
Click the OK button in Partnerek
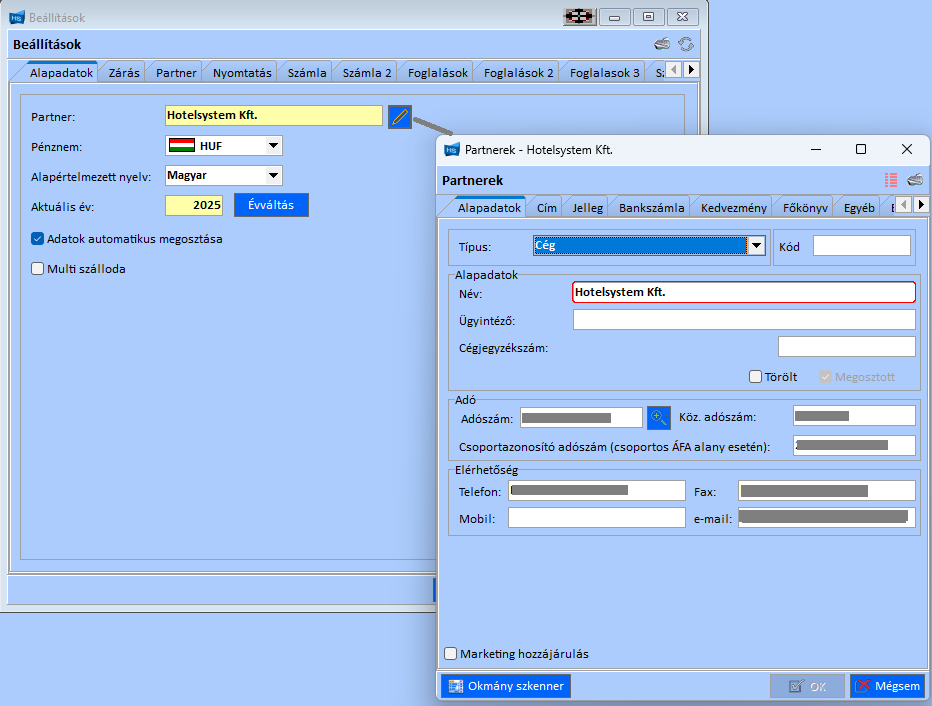click(807, 686)
